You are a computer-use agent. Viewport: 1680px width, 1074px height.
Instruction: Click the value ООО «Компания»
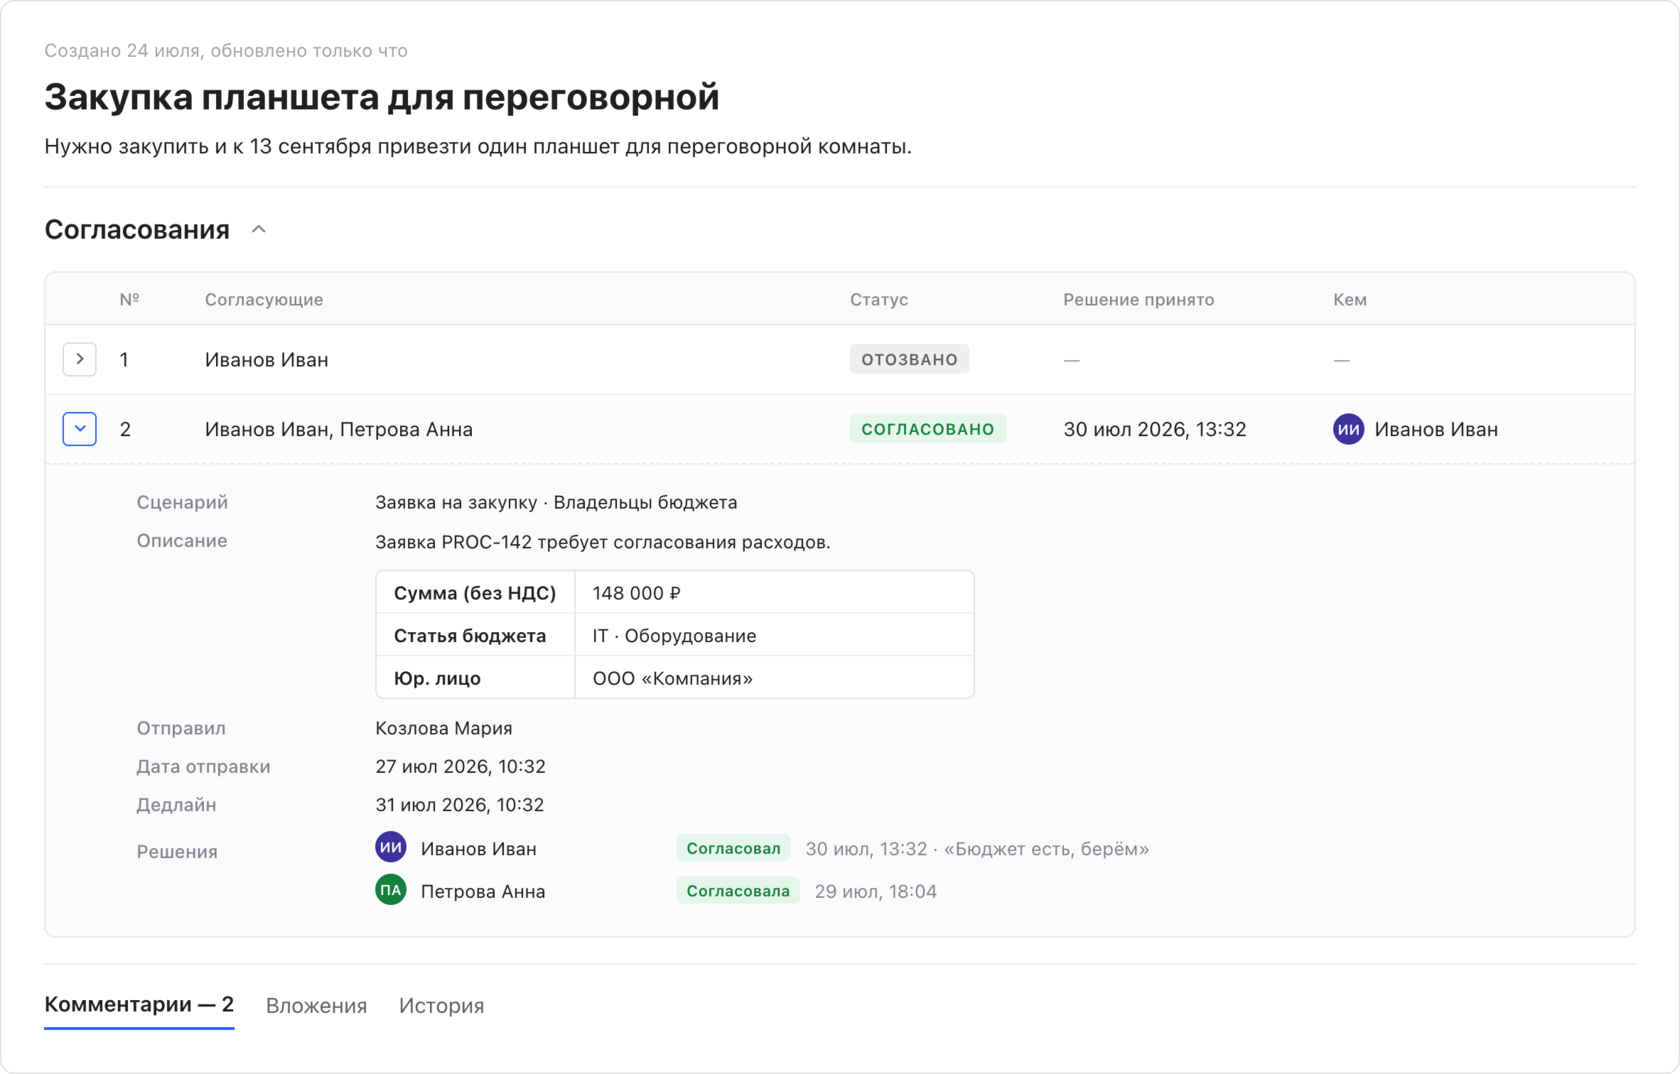[x=672, y=678]
